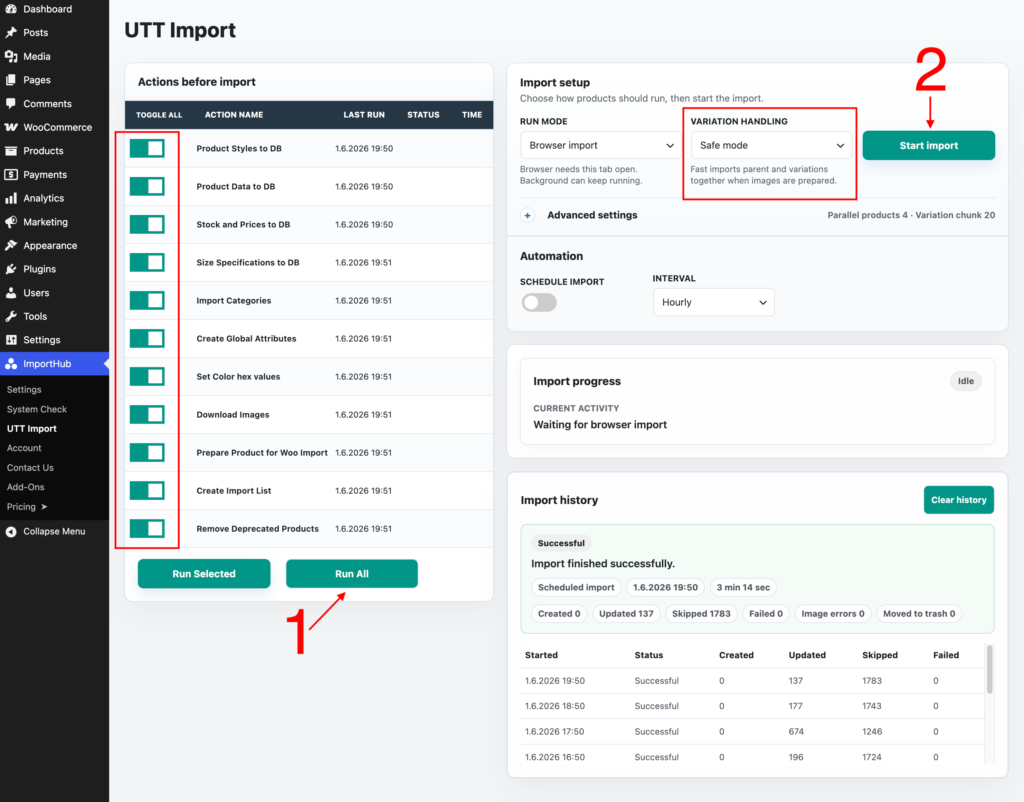Toggle Size Specifications to DB switch
1024x802 pixels.
click(147, 263)
